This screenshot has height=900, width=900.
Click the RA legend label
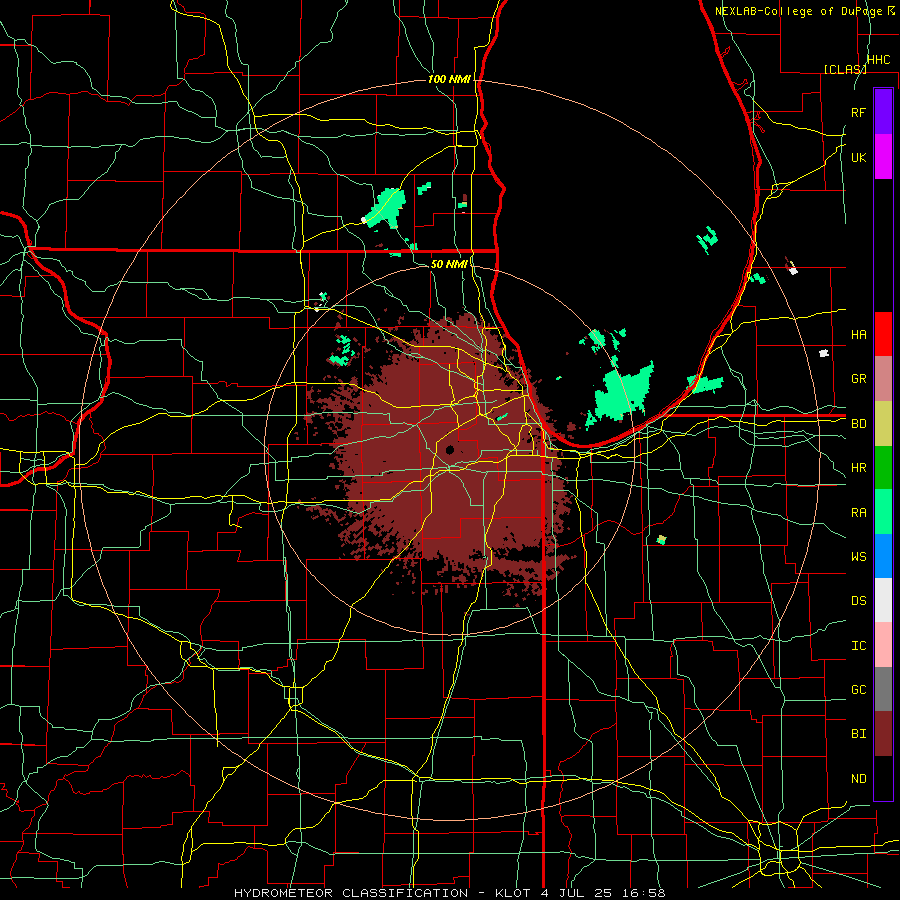tap(858, 513)
